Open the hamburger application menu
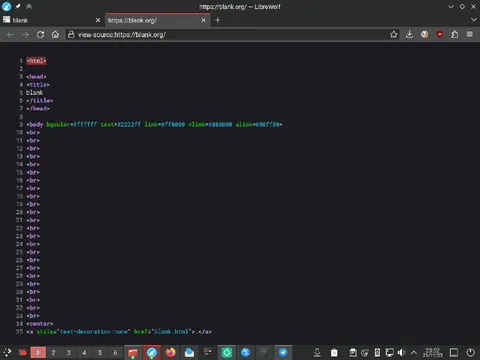 click(x=470, y=34)
